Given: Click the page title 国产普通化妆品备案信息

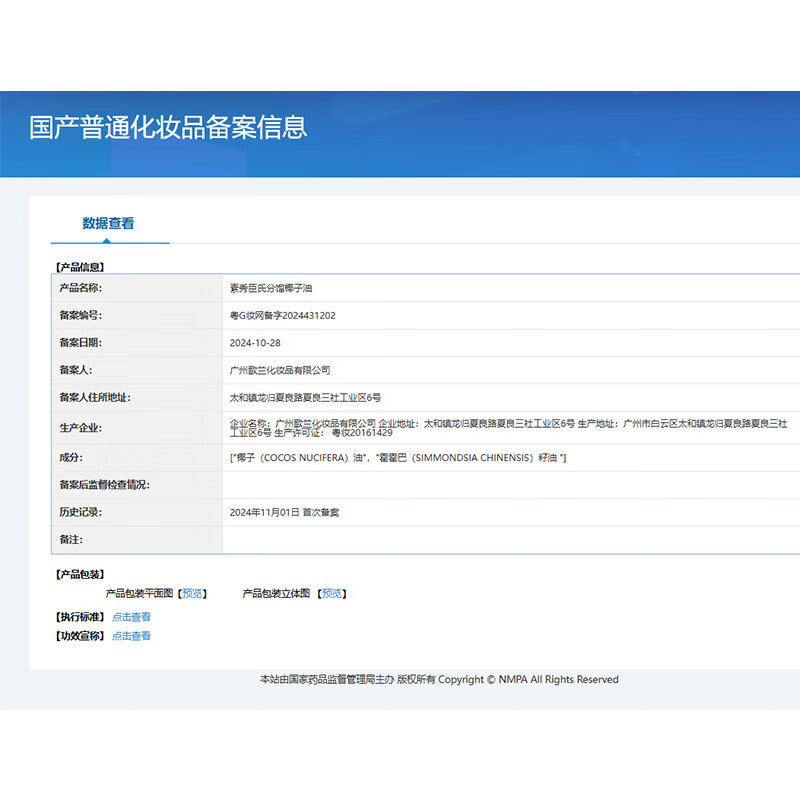Looking at the screenshot, I should tap(168, 128).
